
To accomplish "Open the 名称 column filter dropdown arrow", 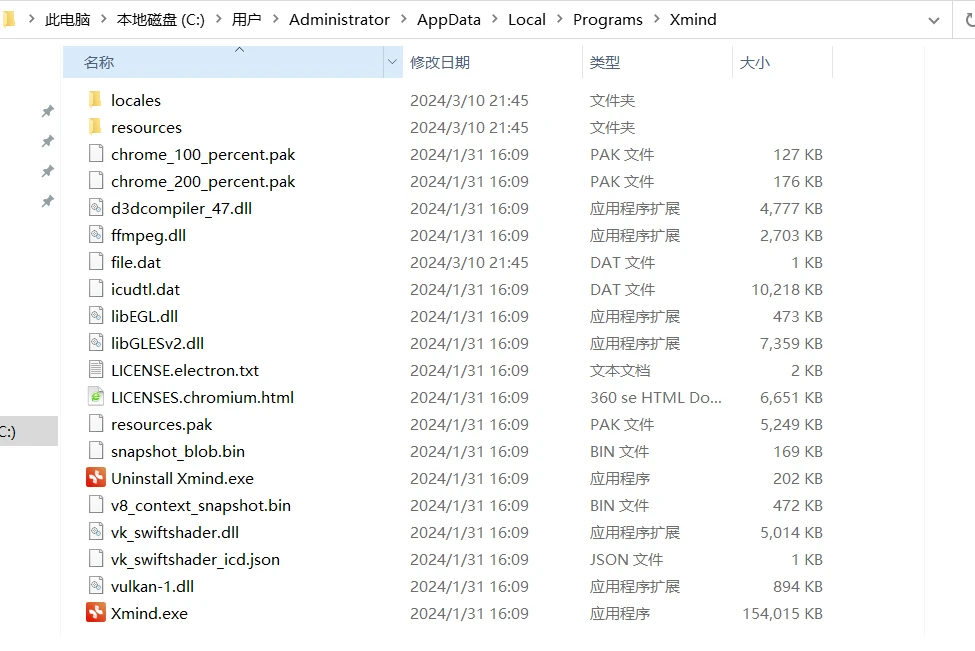I will tap(392, 62).
